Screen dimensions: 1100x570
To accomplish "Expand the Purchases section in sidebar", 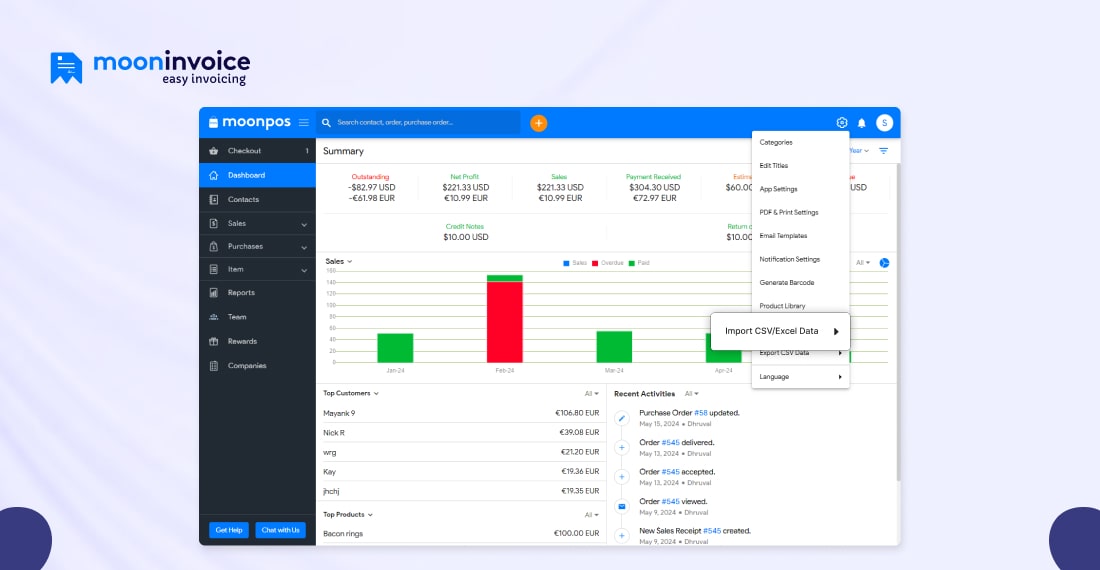I will click(257, 247).
